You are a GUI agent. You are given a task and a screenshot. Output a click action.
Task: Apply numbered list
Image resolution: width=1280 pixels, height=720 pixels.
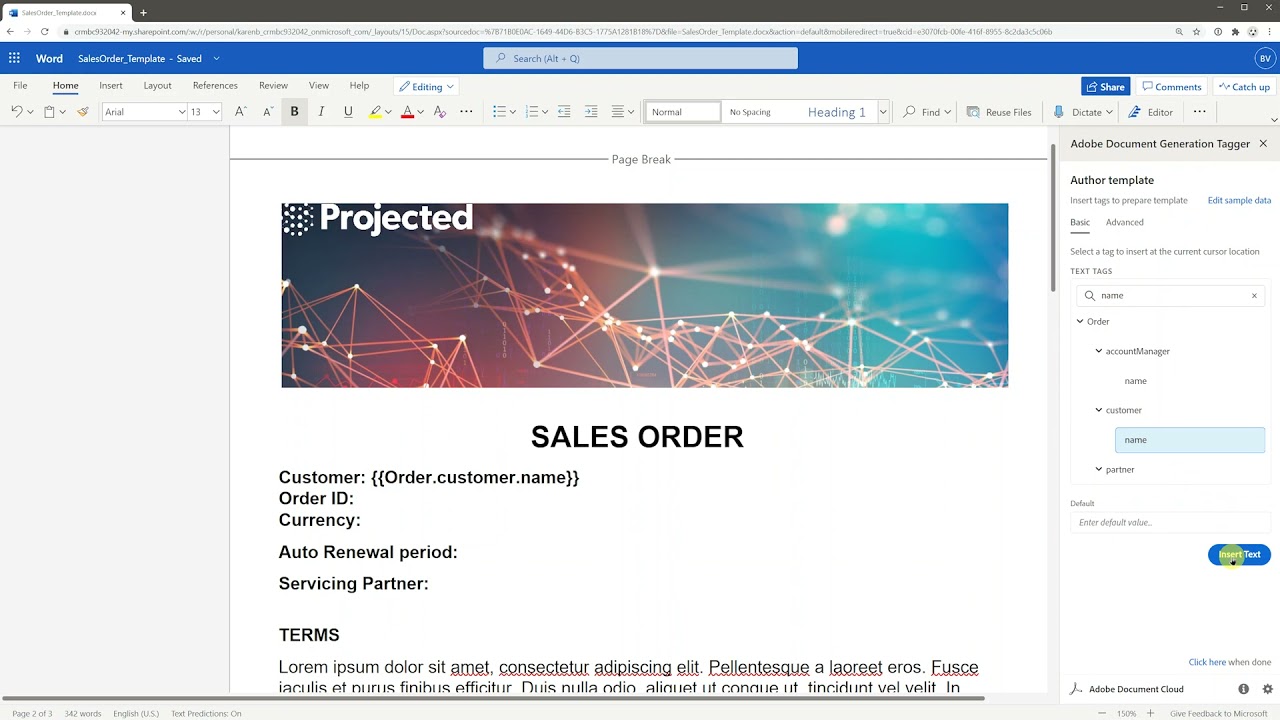point(531,112)
